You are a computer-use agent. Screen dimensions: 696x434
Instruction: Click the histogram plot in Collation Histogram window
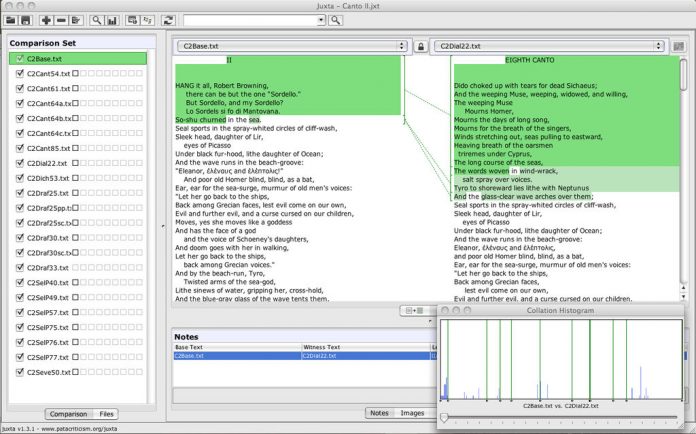(561, 360)
